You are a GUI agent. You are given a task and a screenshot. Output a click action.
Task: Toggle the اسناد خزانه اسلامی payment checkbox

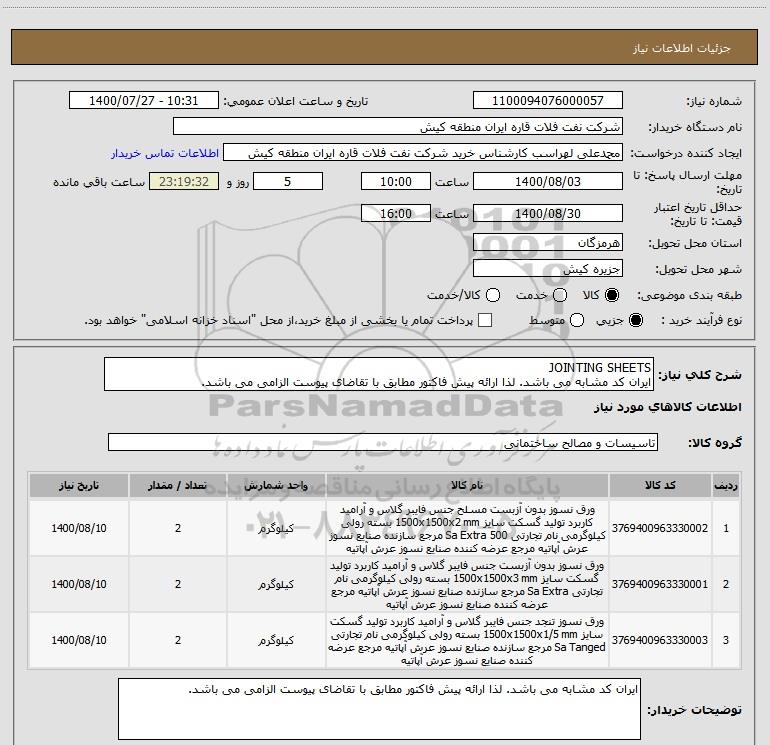(x=485, y=321)
